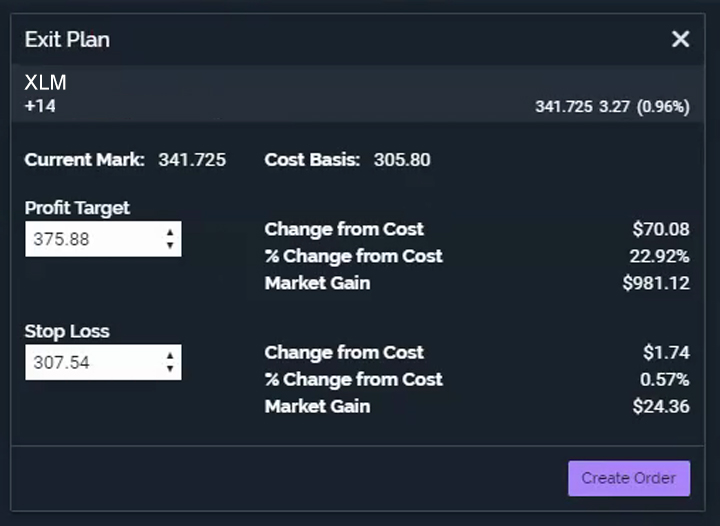Screen dimensions: 720x526
Task: Click the +14 position quantity
Action: tap(40, 105)
